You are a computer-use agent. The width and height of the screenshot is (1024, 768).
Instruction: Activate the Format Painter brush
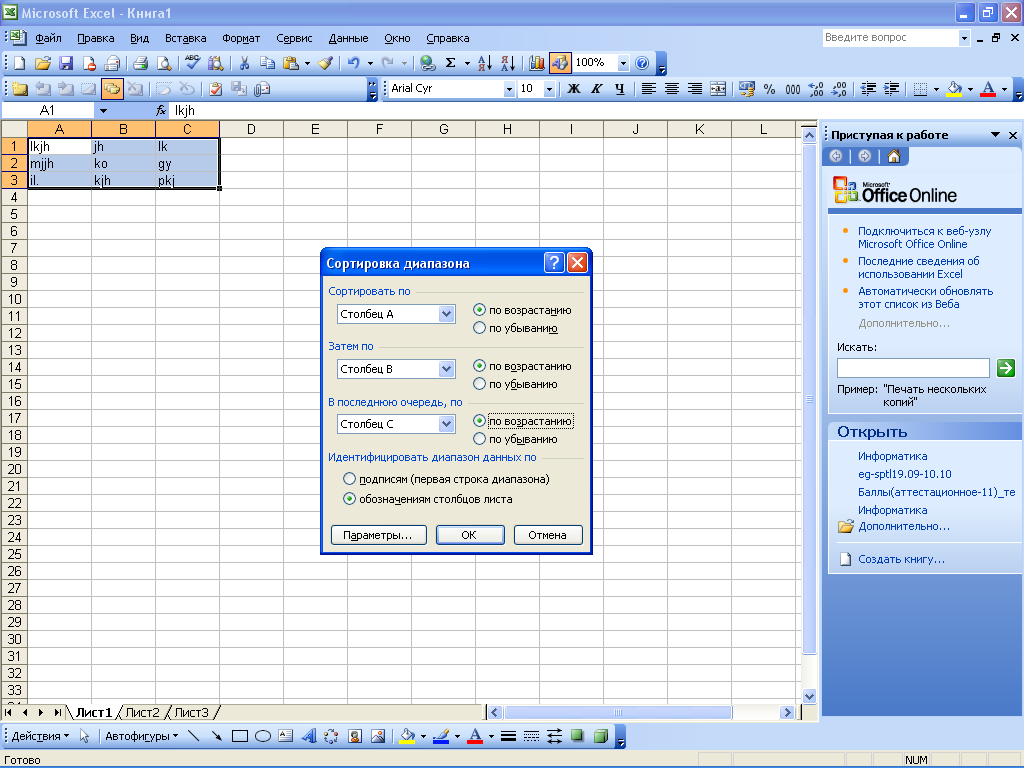click(x=325, y=63)
